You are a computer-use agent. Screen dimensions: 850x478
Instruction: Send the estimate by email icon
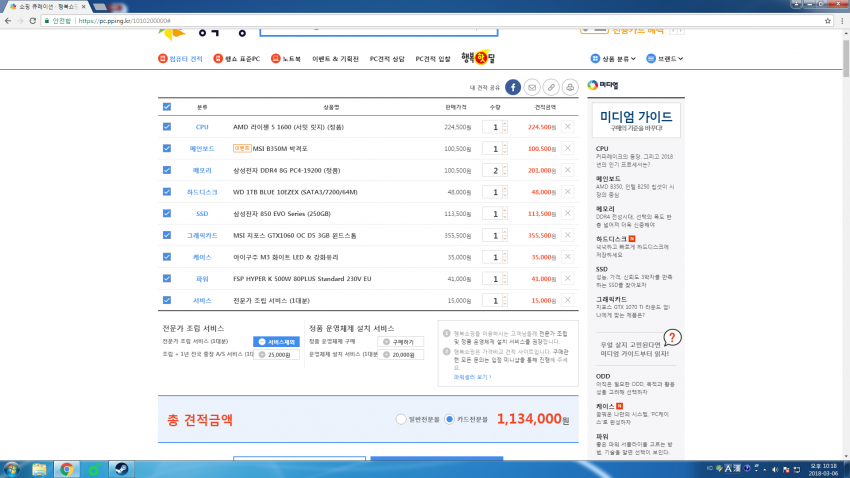pos(532,87)
